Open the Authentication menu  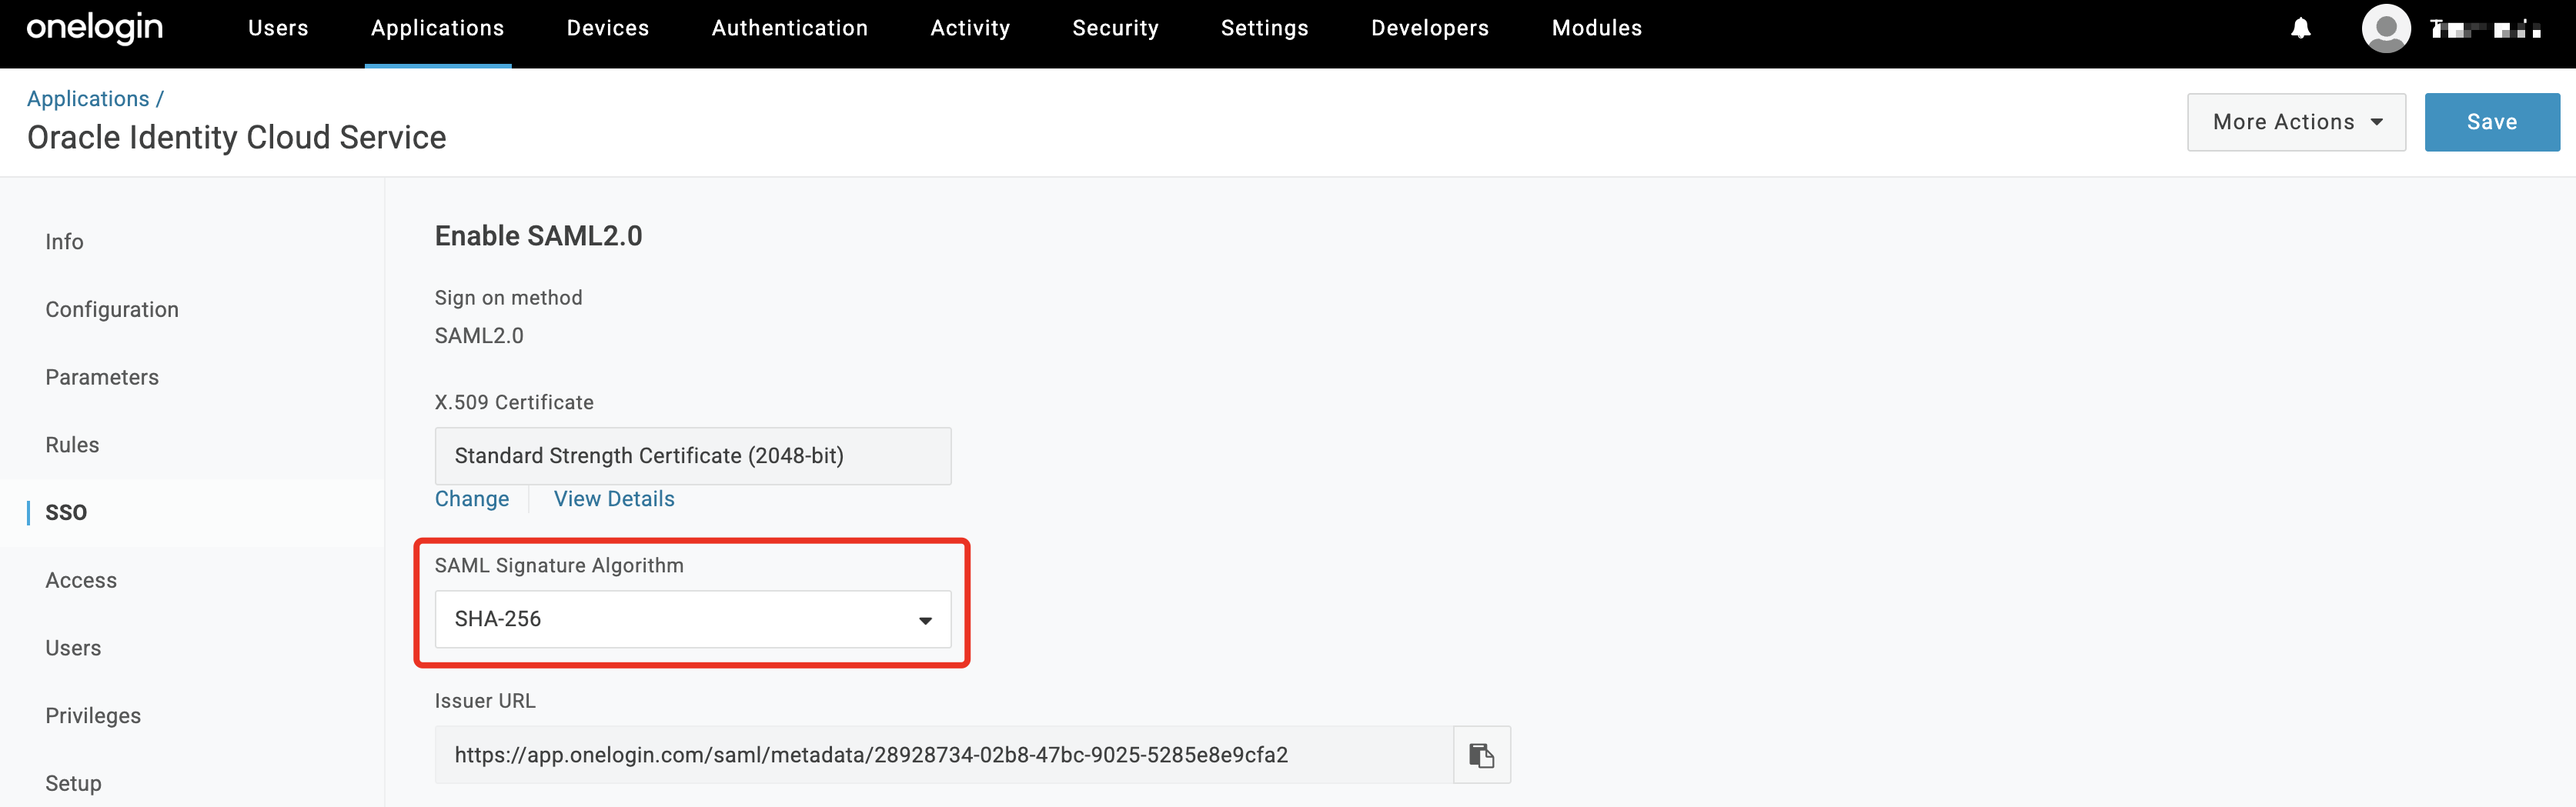[x=790, y=28]
